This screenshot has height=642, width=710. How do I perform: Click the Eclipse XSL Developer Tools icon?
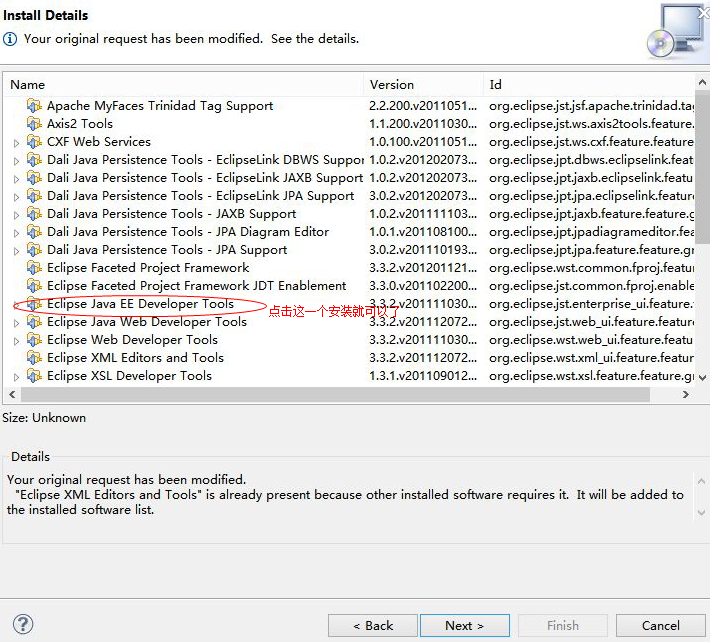(x=34, y=376)
